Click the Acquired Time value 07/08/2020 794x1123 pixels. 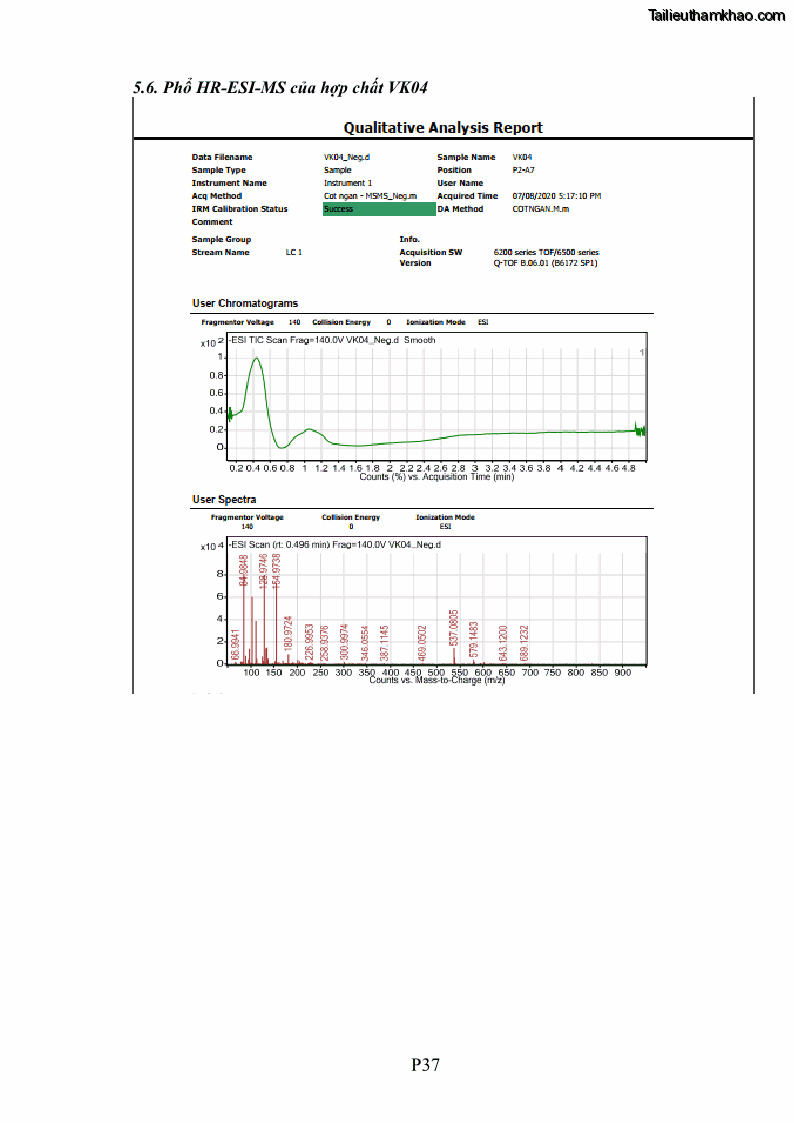(x=556, y=196)
